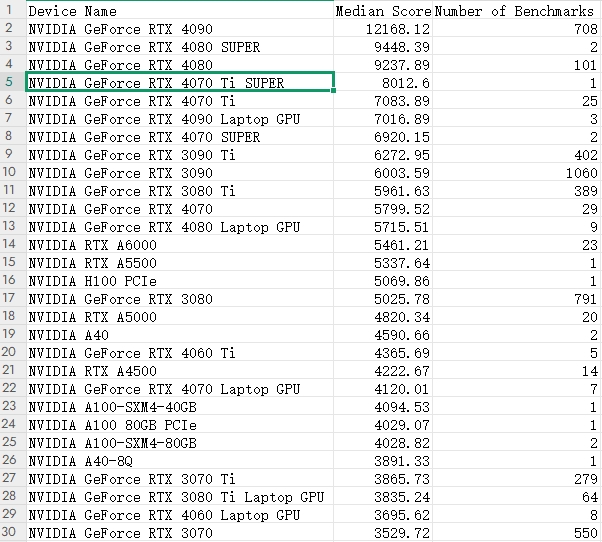The height and width of the screenshot is (542, 602).
Task: Select cell NVIDIA GeForce RTX 4090 Laptop GPU
Action: [x=180, y=118]
